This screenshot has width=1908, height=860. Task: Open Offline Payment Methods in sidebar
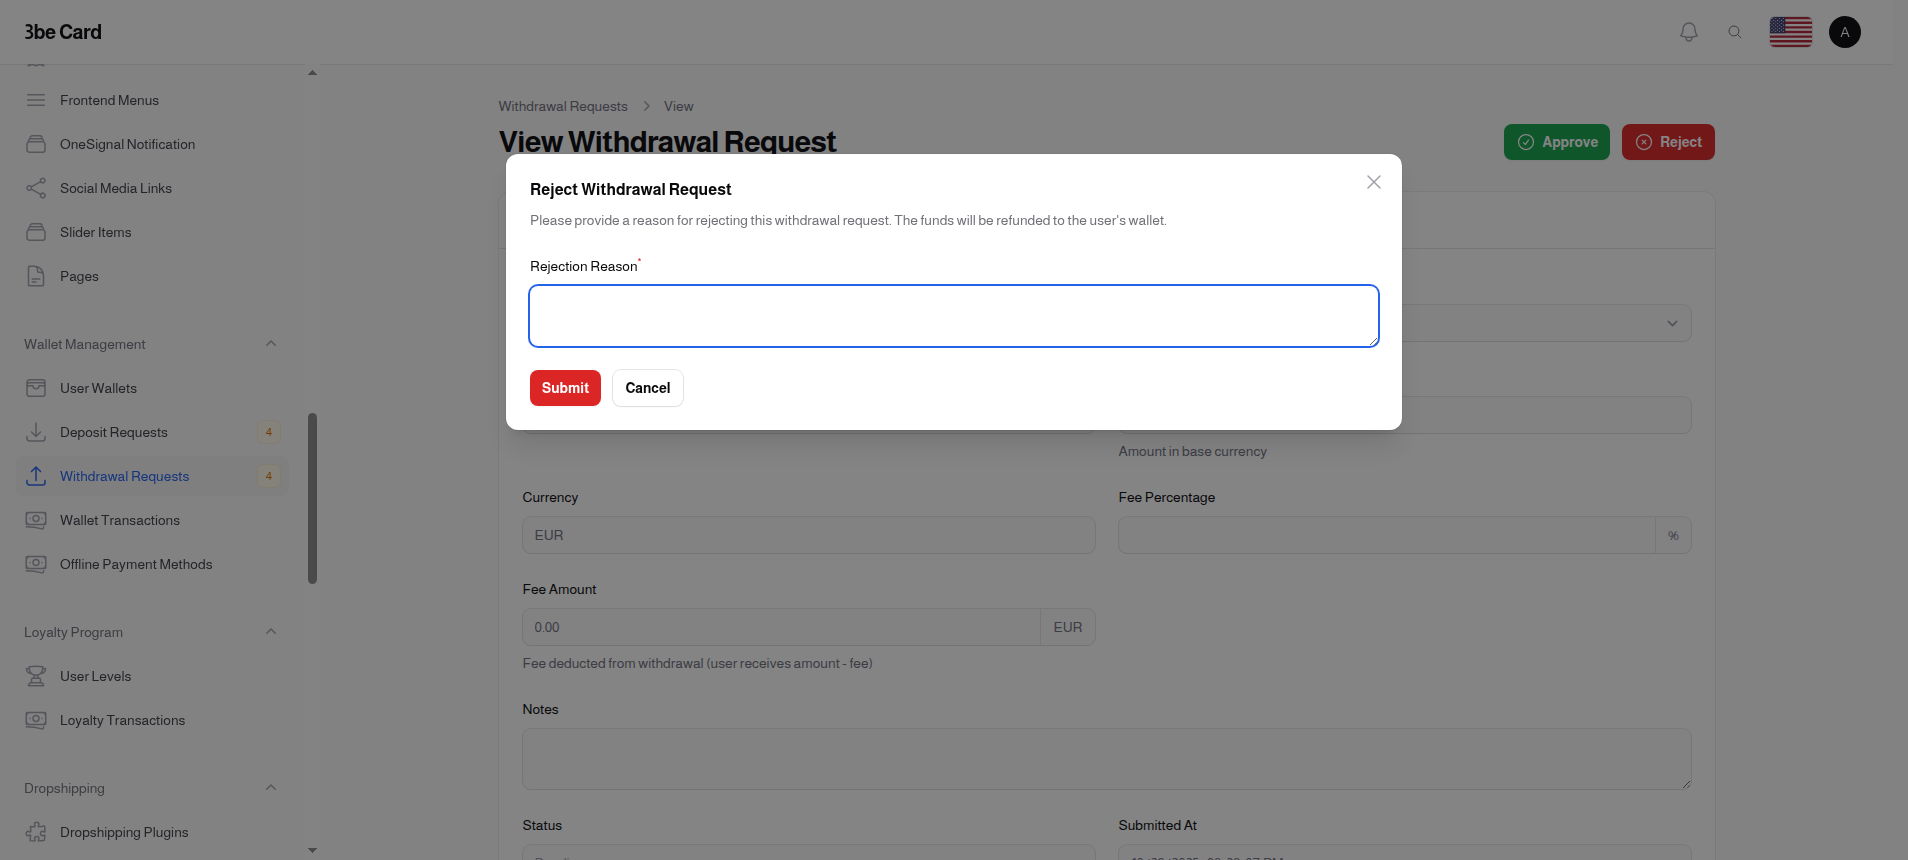coord(152,564)
